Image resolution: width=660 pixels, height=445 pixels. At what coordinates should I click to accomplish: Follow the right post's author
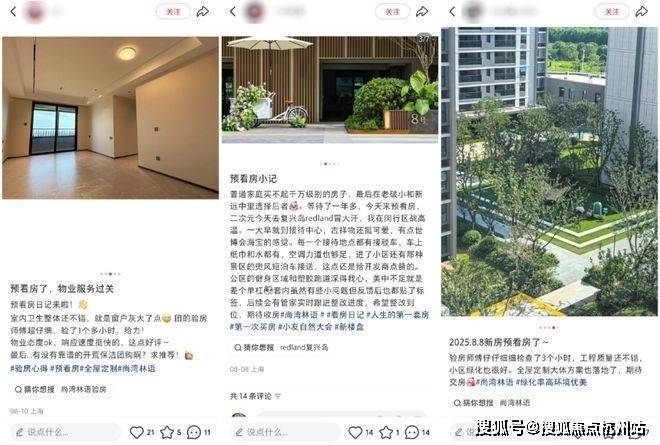pyautogui.click(x=612, y=12)
